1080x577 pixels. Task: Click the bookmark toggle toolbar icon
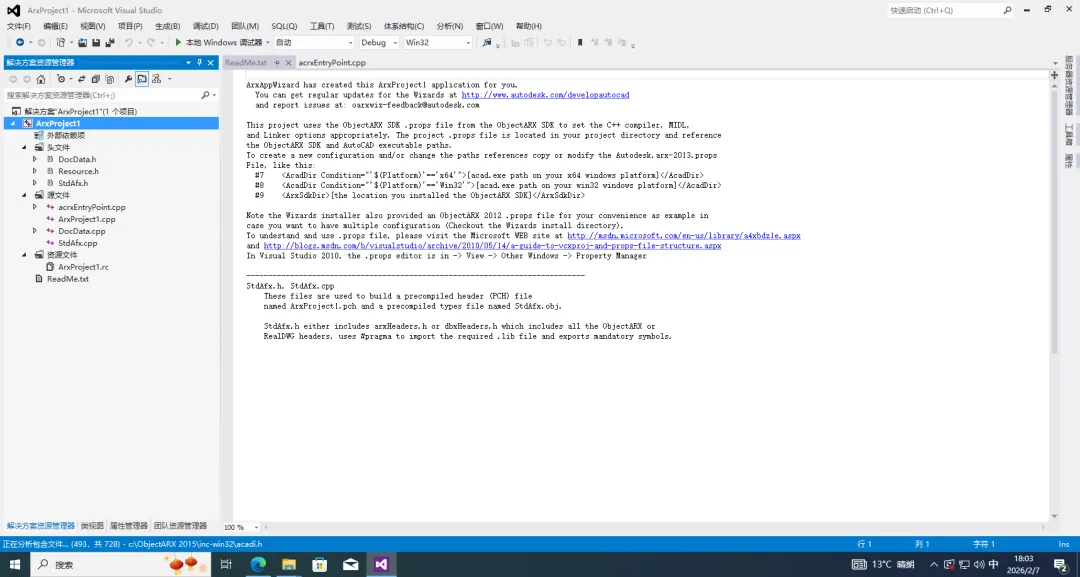[x=580, y=43]
